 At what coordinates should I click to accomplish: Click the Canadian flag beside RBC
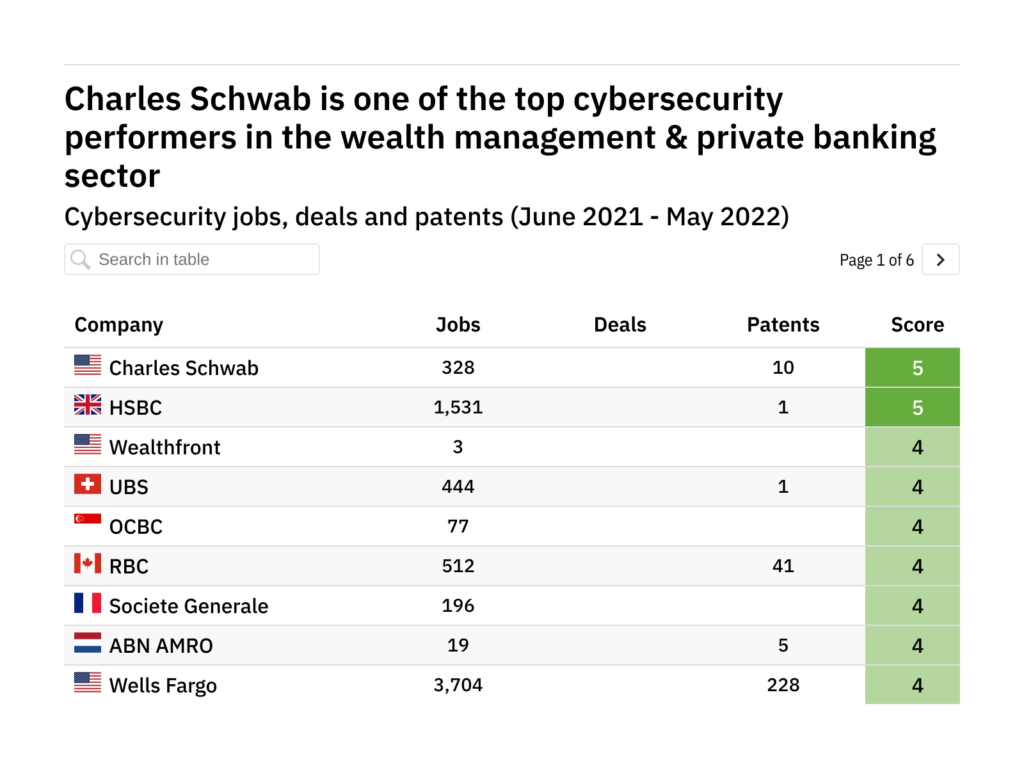point(88,564)
